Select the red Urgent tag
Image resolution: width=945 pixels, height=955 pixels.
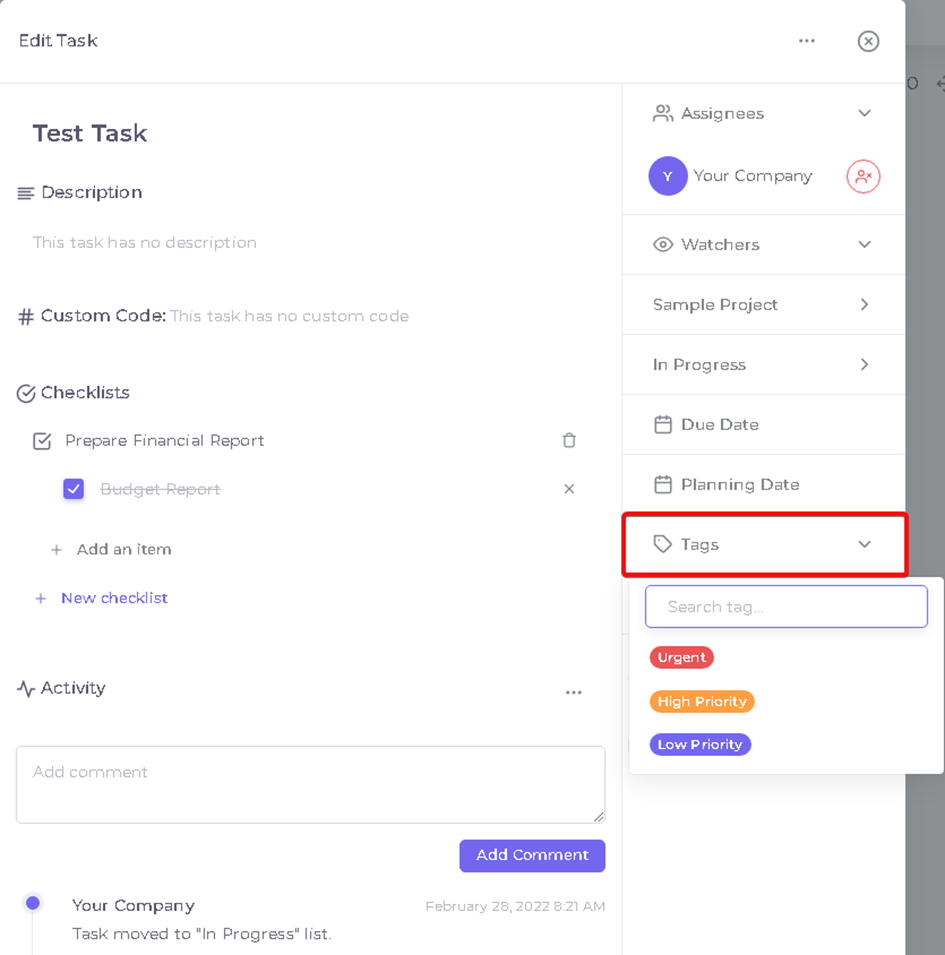[x=681, y=658]
